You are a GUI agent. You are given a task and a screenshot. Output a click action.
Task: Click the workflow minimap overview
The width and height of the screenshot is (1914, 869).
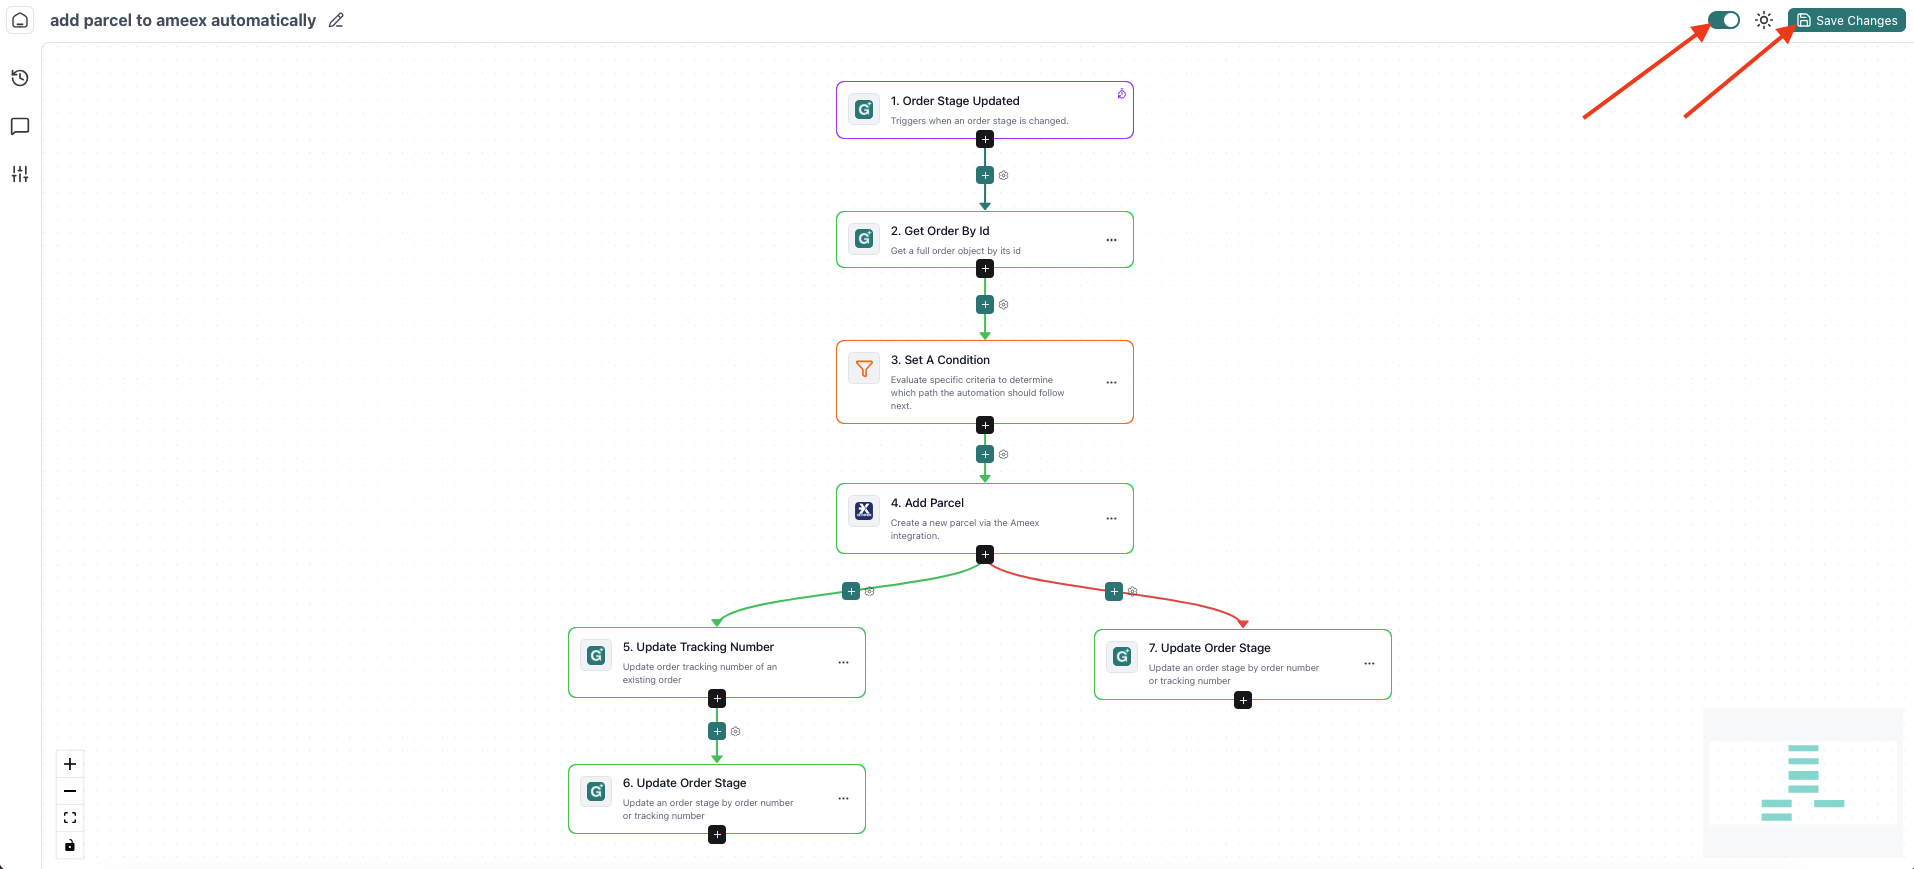coord(1802,782)
